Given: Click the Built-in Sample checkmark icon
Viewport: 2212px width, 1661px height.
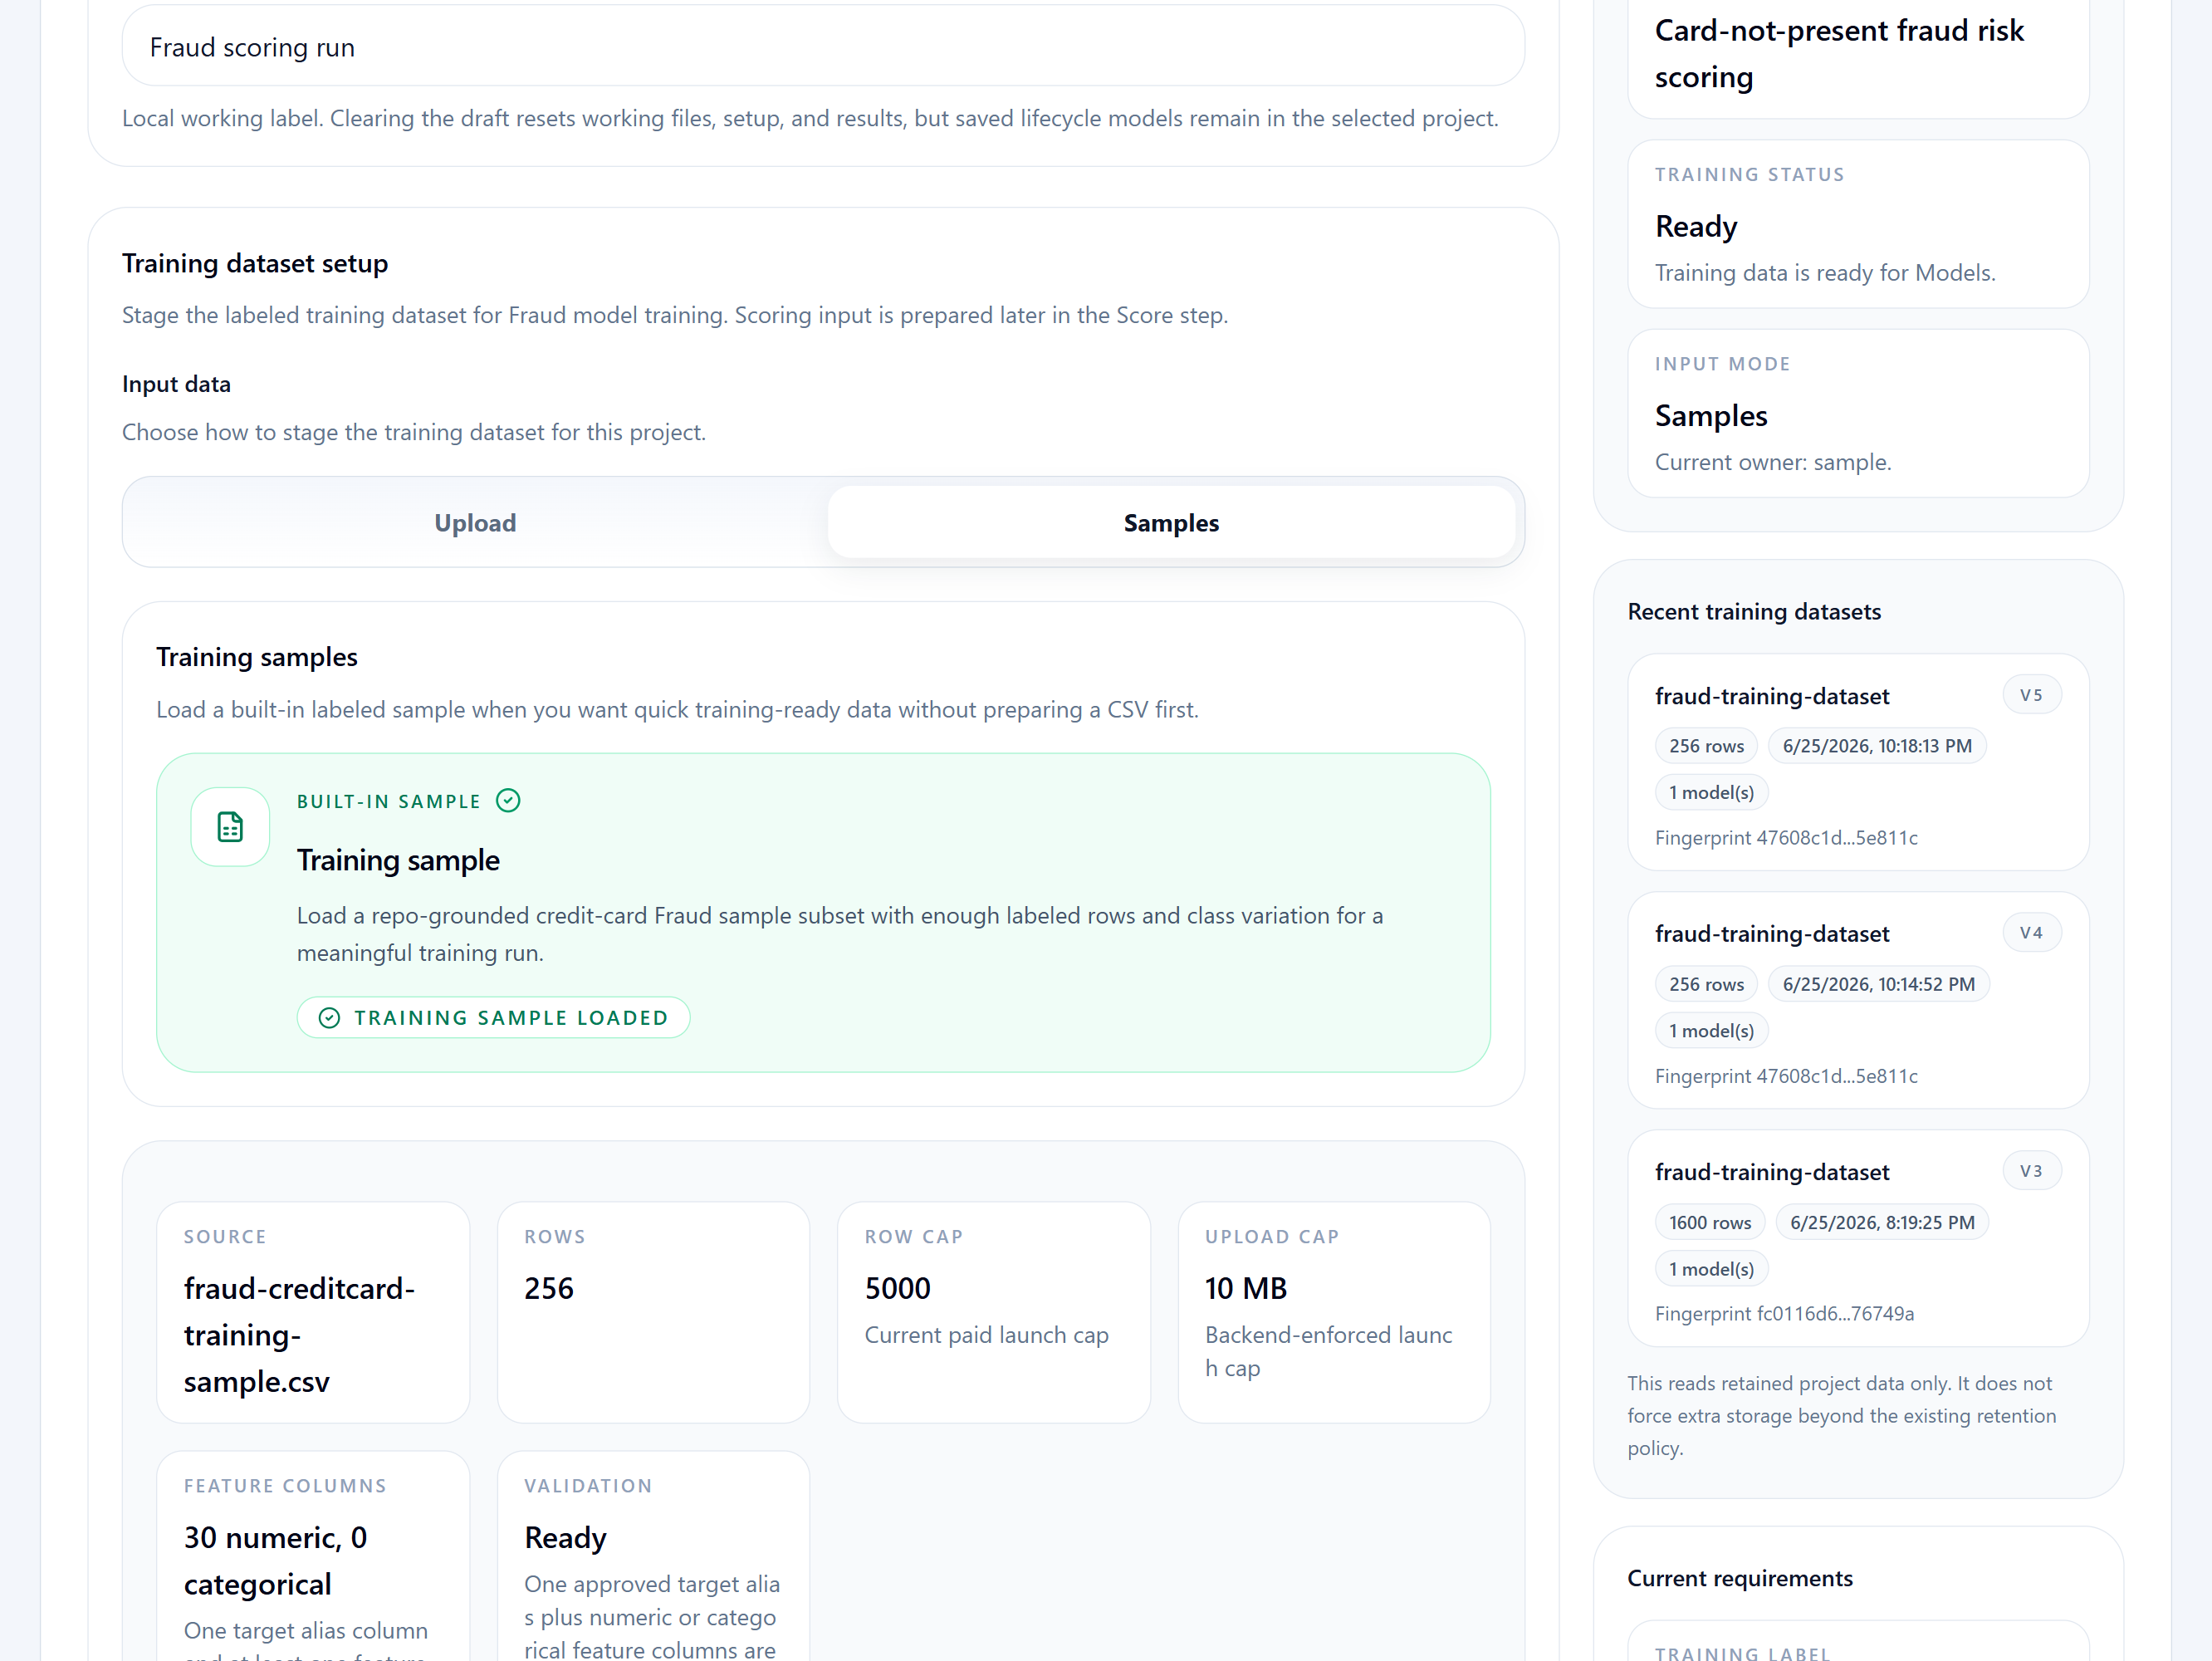Looking at the screenshot, I should (x=508, y=801).
